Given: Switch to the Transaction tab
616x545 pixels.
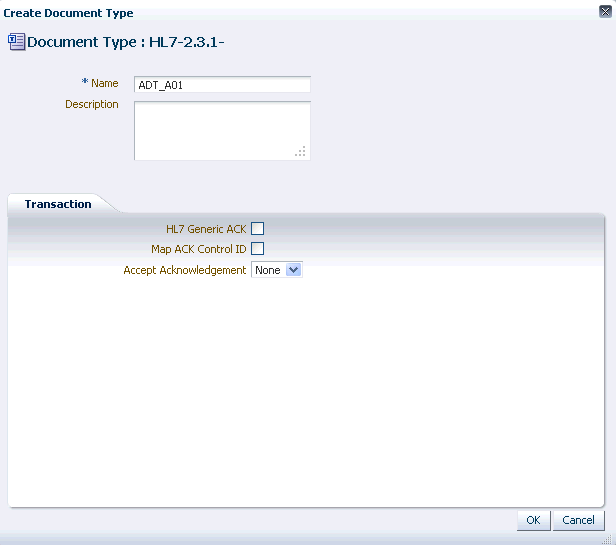Looking at the screenshot, I should coord(58,204).
